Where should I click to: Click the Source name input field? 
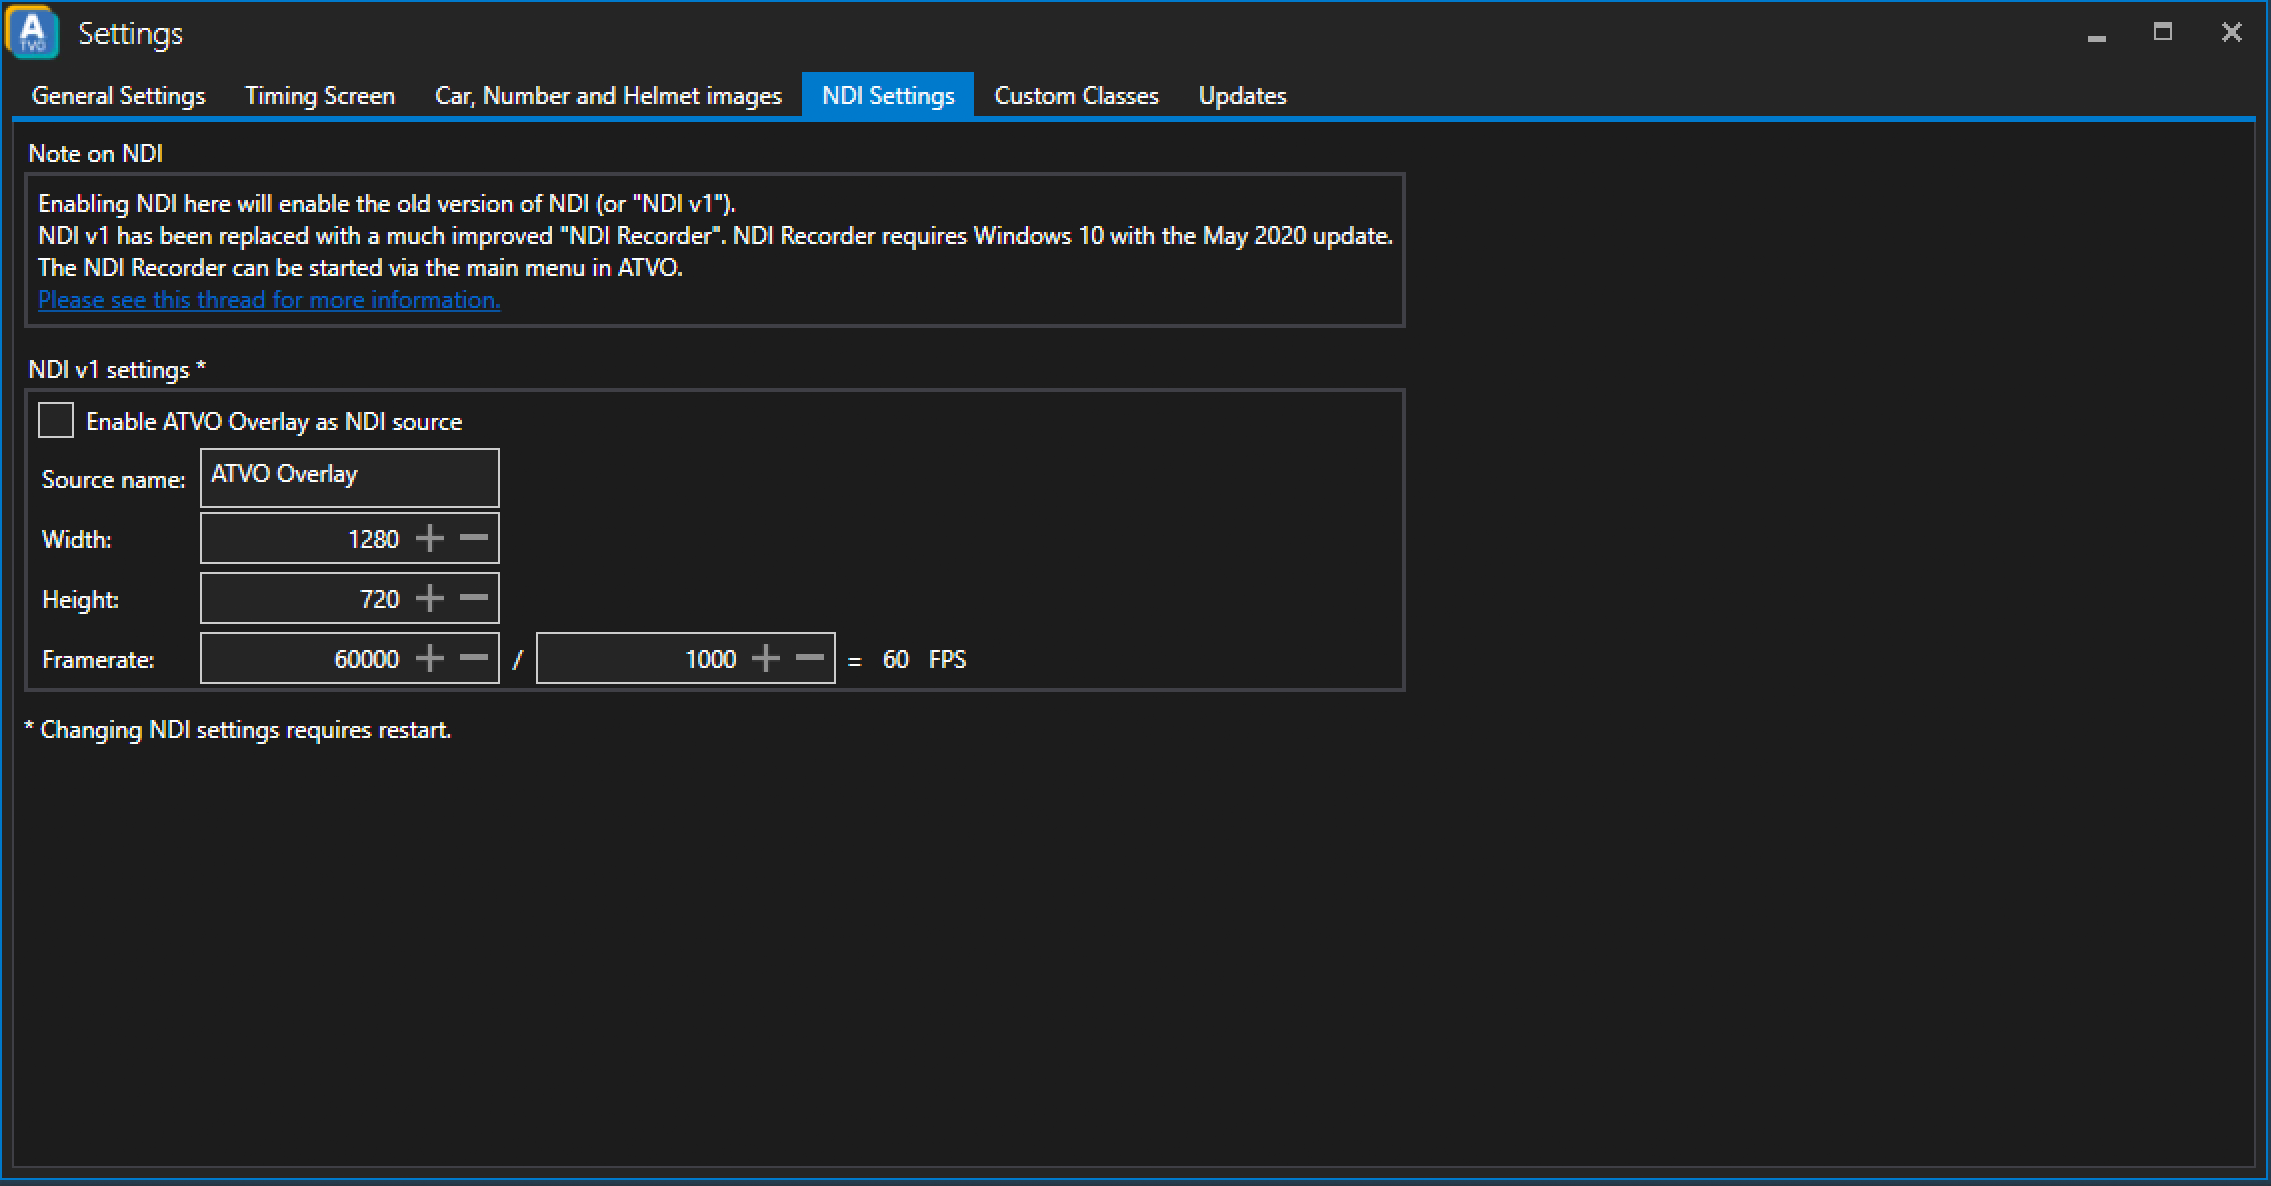tap(350, 478)
